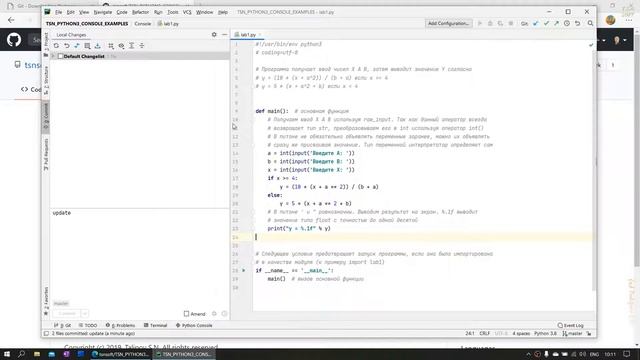Hide the commit tool window with the minus icon
640x360 pixels.
(x=224, y=35)
